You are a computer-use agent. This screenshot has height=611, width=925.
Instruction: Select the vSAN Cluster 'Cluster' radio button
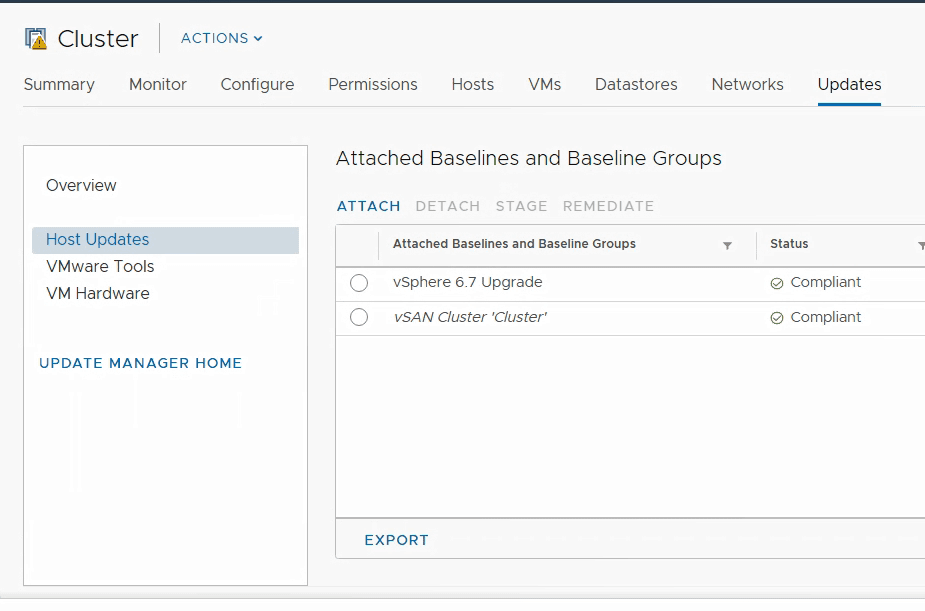point(359,317)
